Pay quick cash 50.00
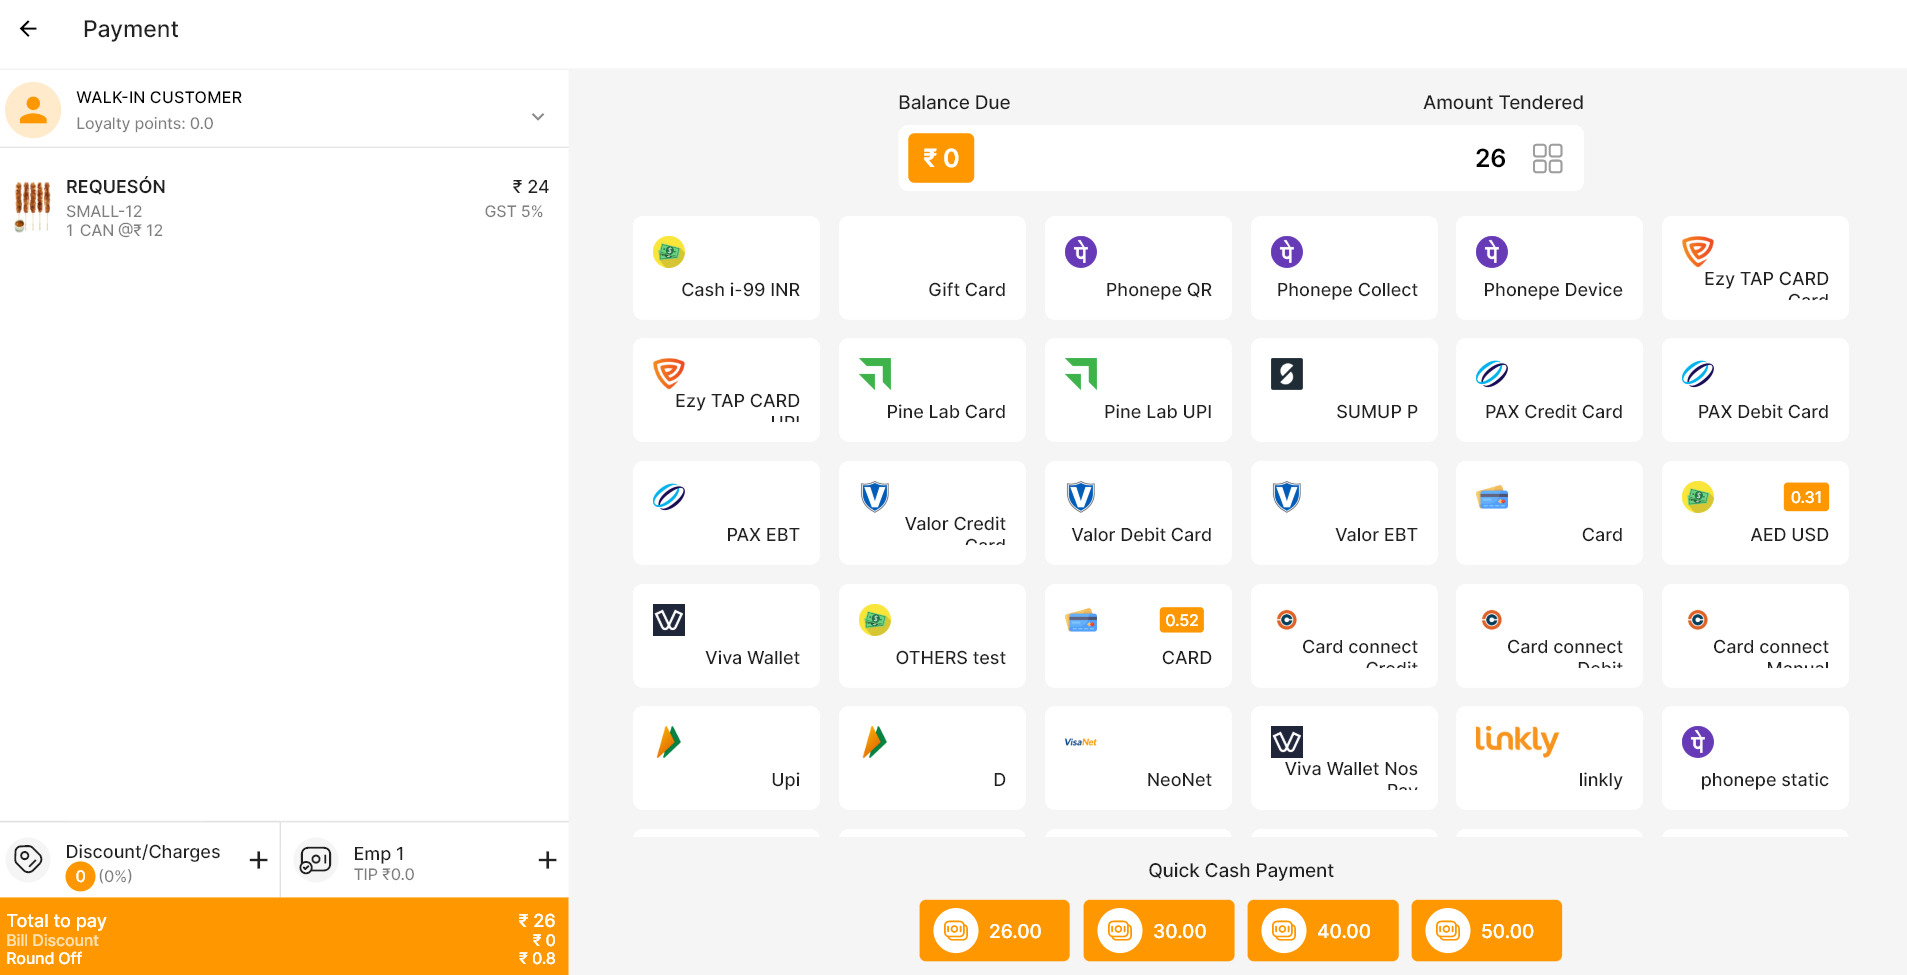Image resolution: width=1907 pixels, height=975 pixels. coord(1486,931)
